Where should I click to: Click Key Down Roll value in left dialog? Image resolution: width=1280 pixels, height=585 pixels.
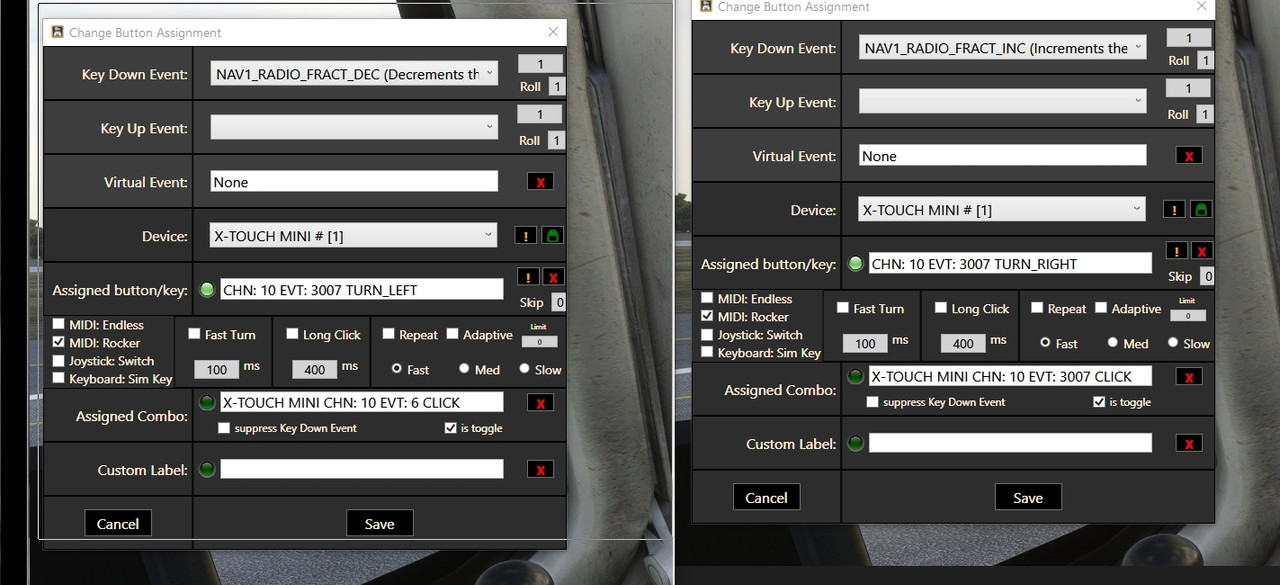click(558, 86)
